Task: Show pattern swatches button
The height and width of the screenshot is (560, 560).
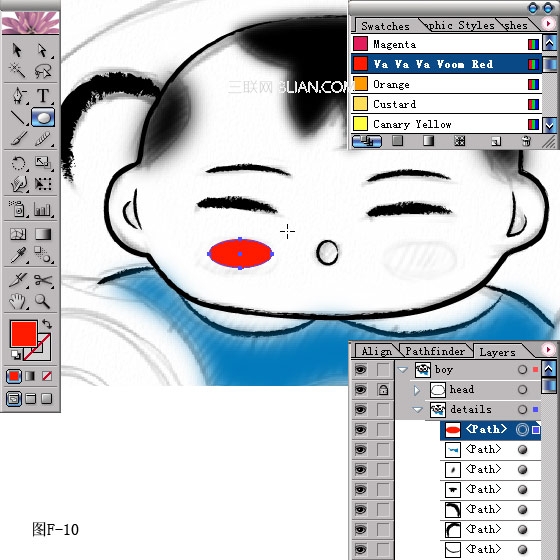Action: (x=459, y=141)
